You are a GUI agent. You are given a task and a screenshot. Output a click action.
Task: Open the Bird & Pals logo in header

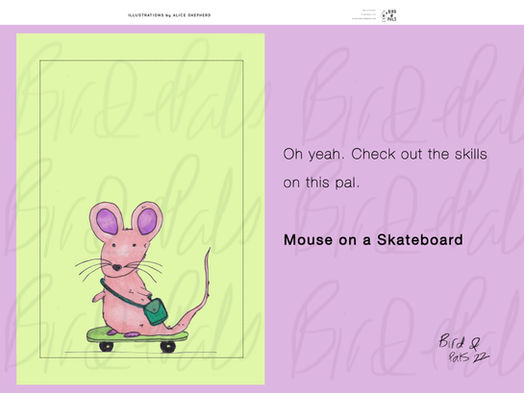(x=389, y=15)
